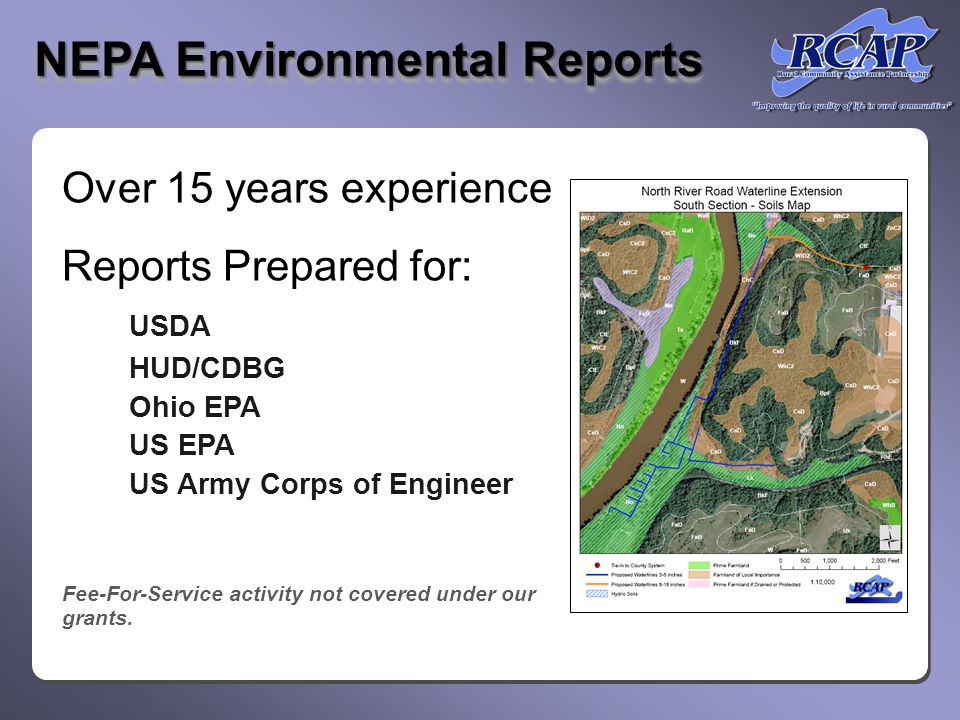Click the blue Proposed Waterlines 3-8 inches line symbol
Image resolution: width=960 pixels, height=720 pixels.
click(597, 575)
